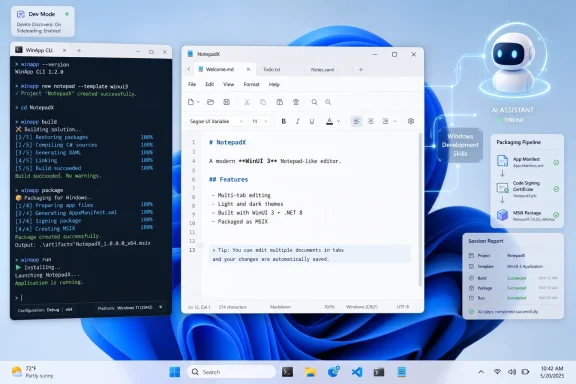576x384 pixels.
Task: Open NotepadX from the taskbar
Action: coord(402,372)
